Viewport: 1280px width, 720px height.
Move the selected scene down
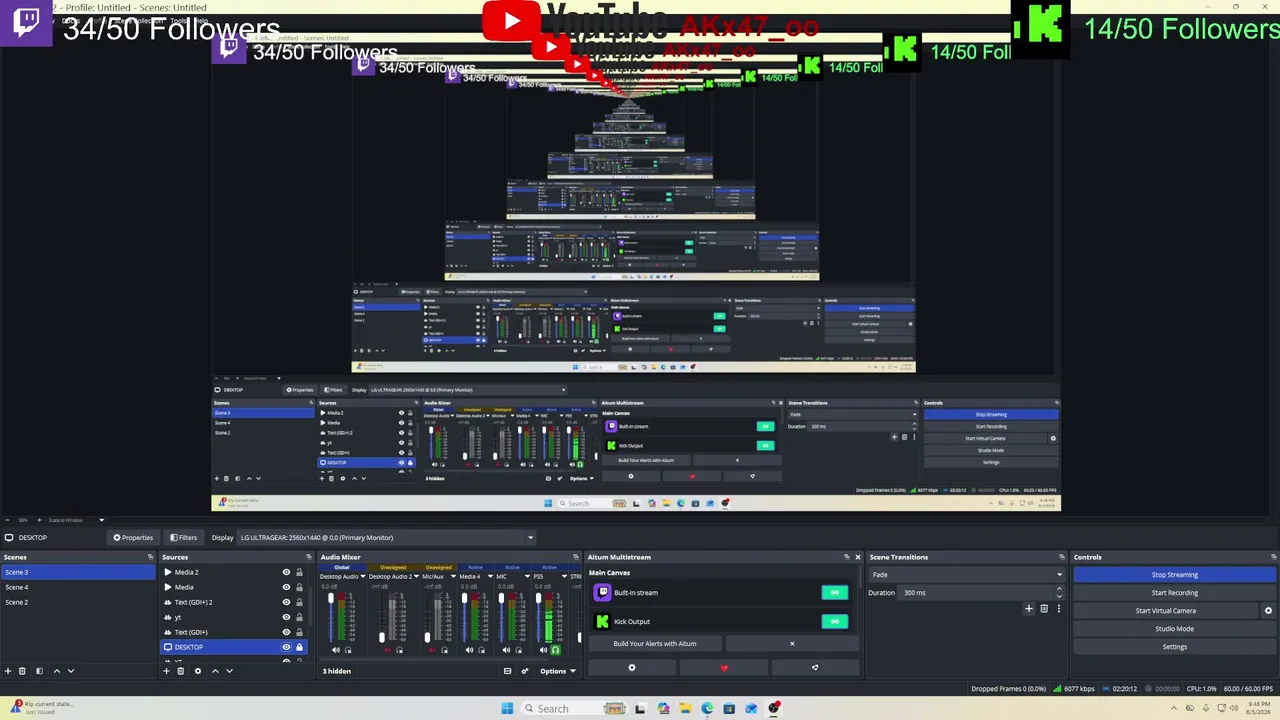click(x=70, y=671)
